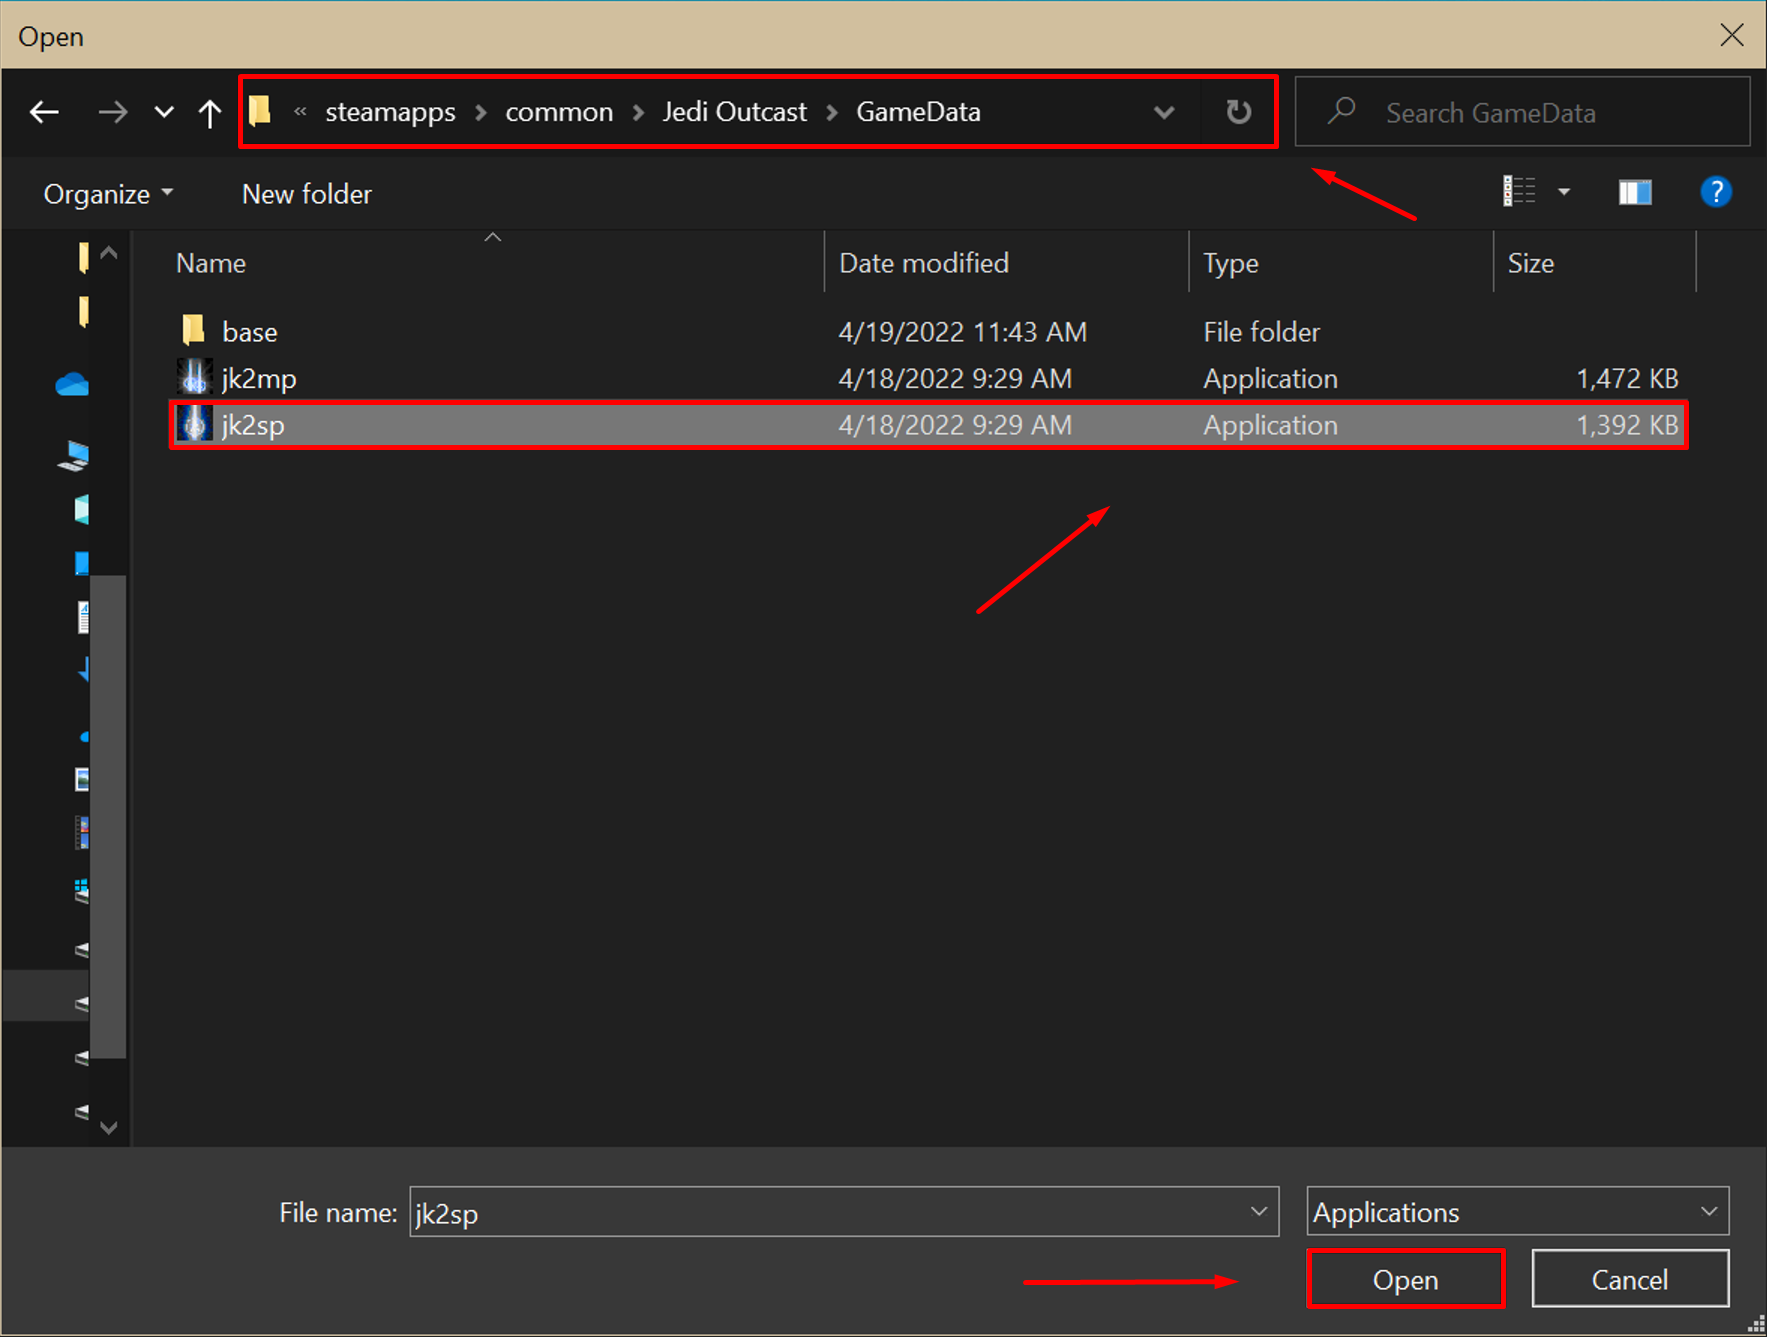The width and height of the screenshot is (1767, 1337).
Task: Click the 1,472 KB size cell
Action: (x=1627, y=379)
